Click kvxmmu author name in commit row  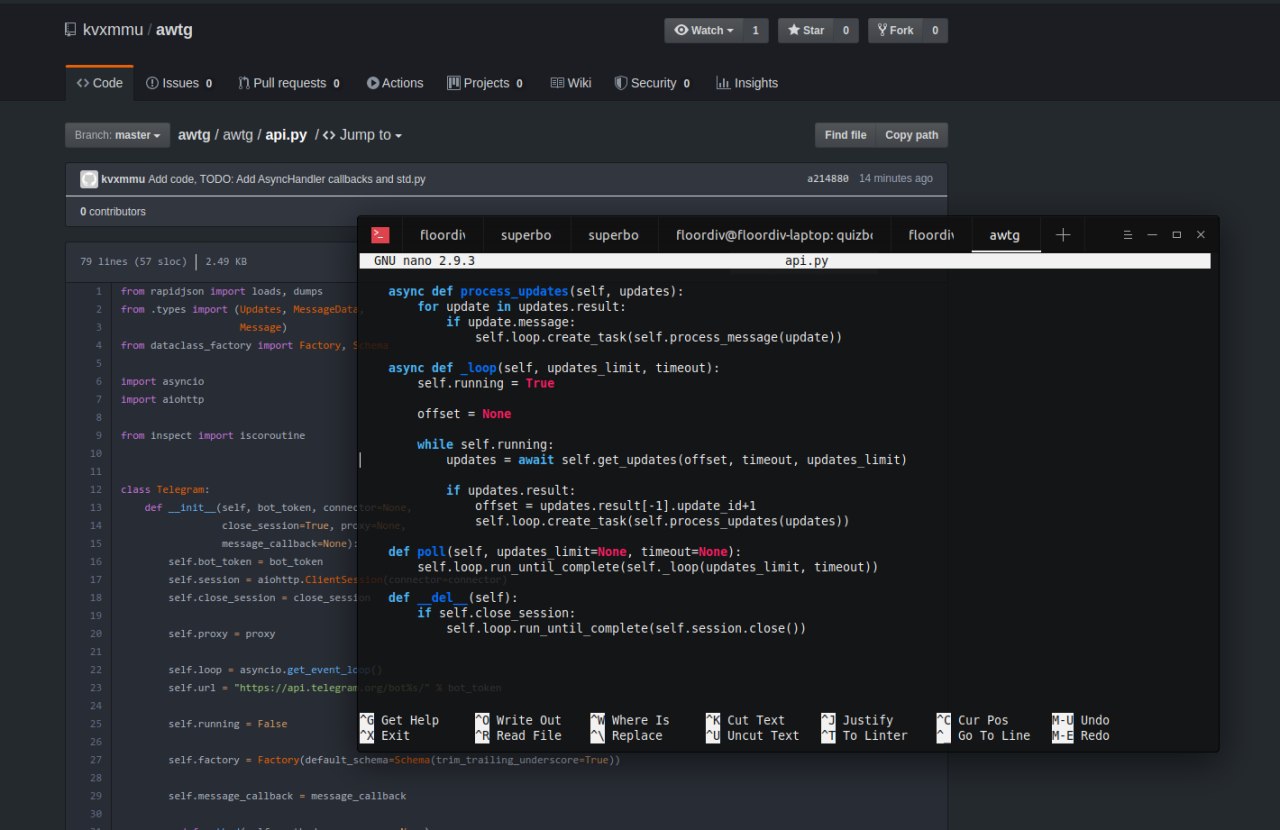pos(123,179)
